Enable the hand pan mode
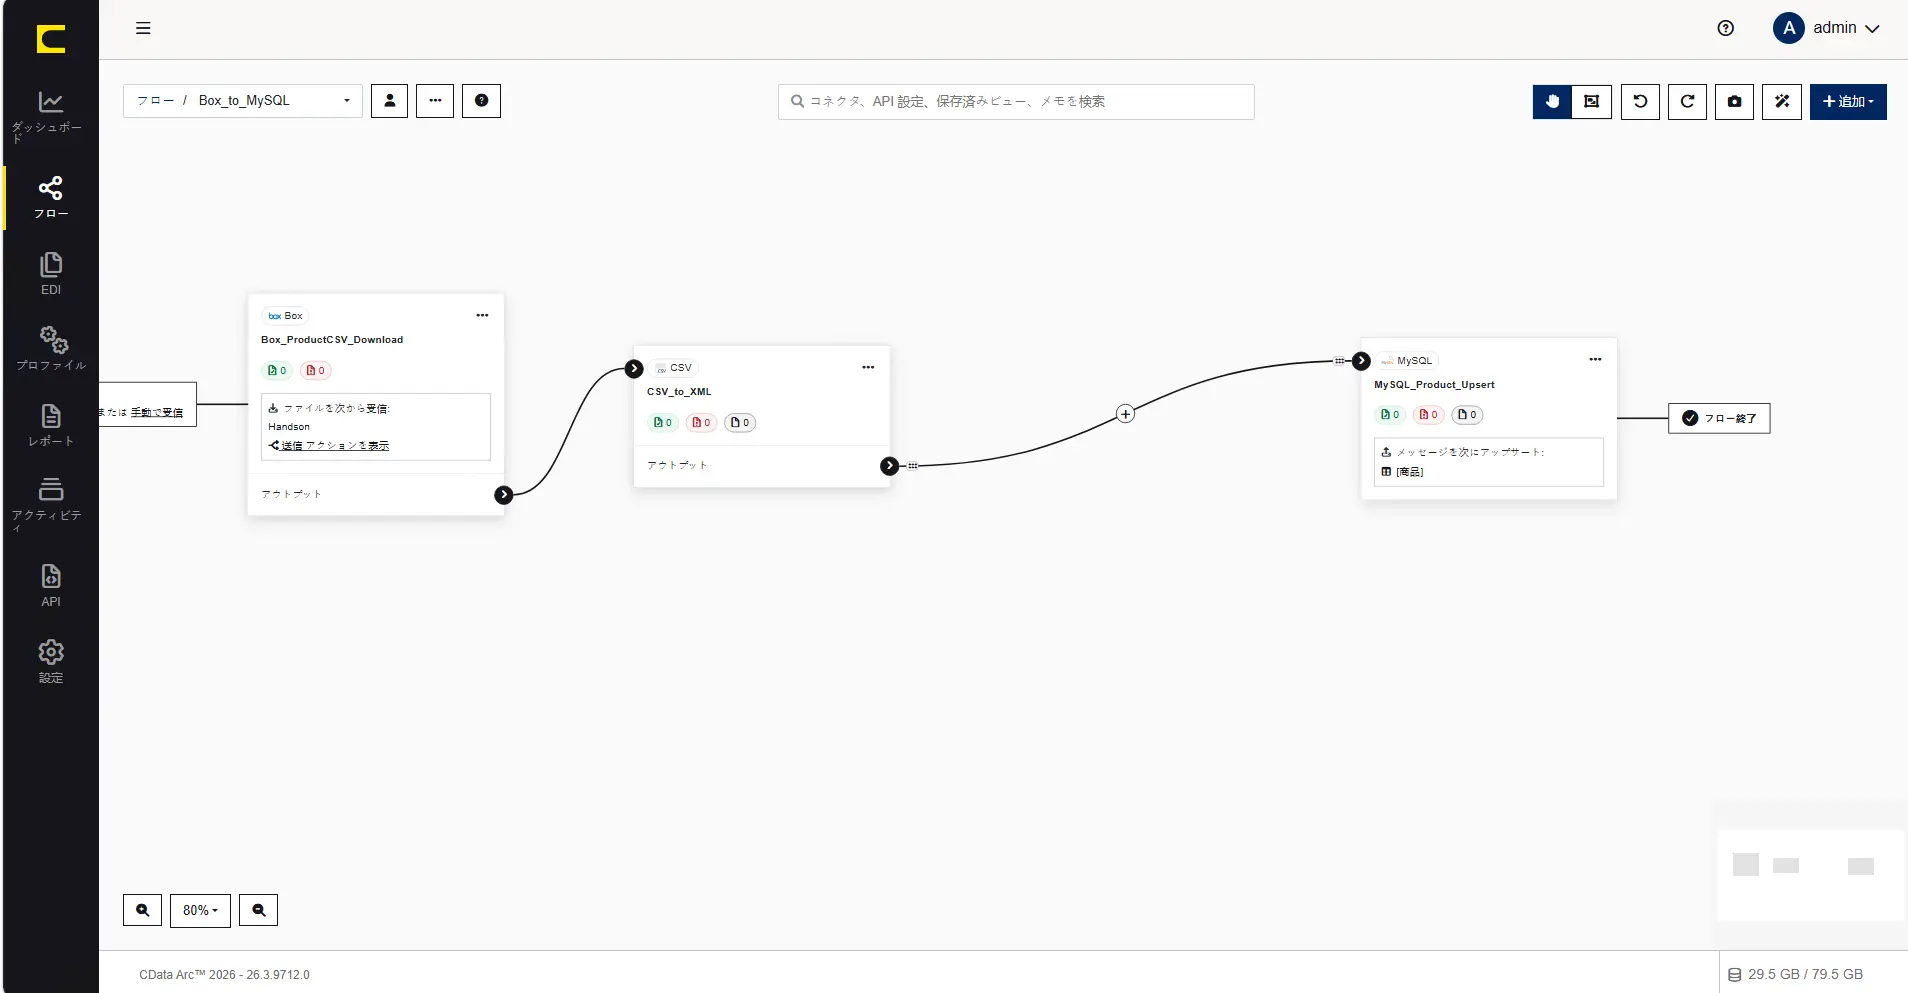This screenshot has height=993, width=1908. pyautogui.click(x=1552, y=101)
